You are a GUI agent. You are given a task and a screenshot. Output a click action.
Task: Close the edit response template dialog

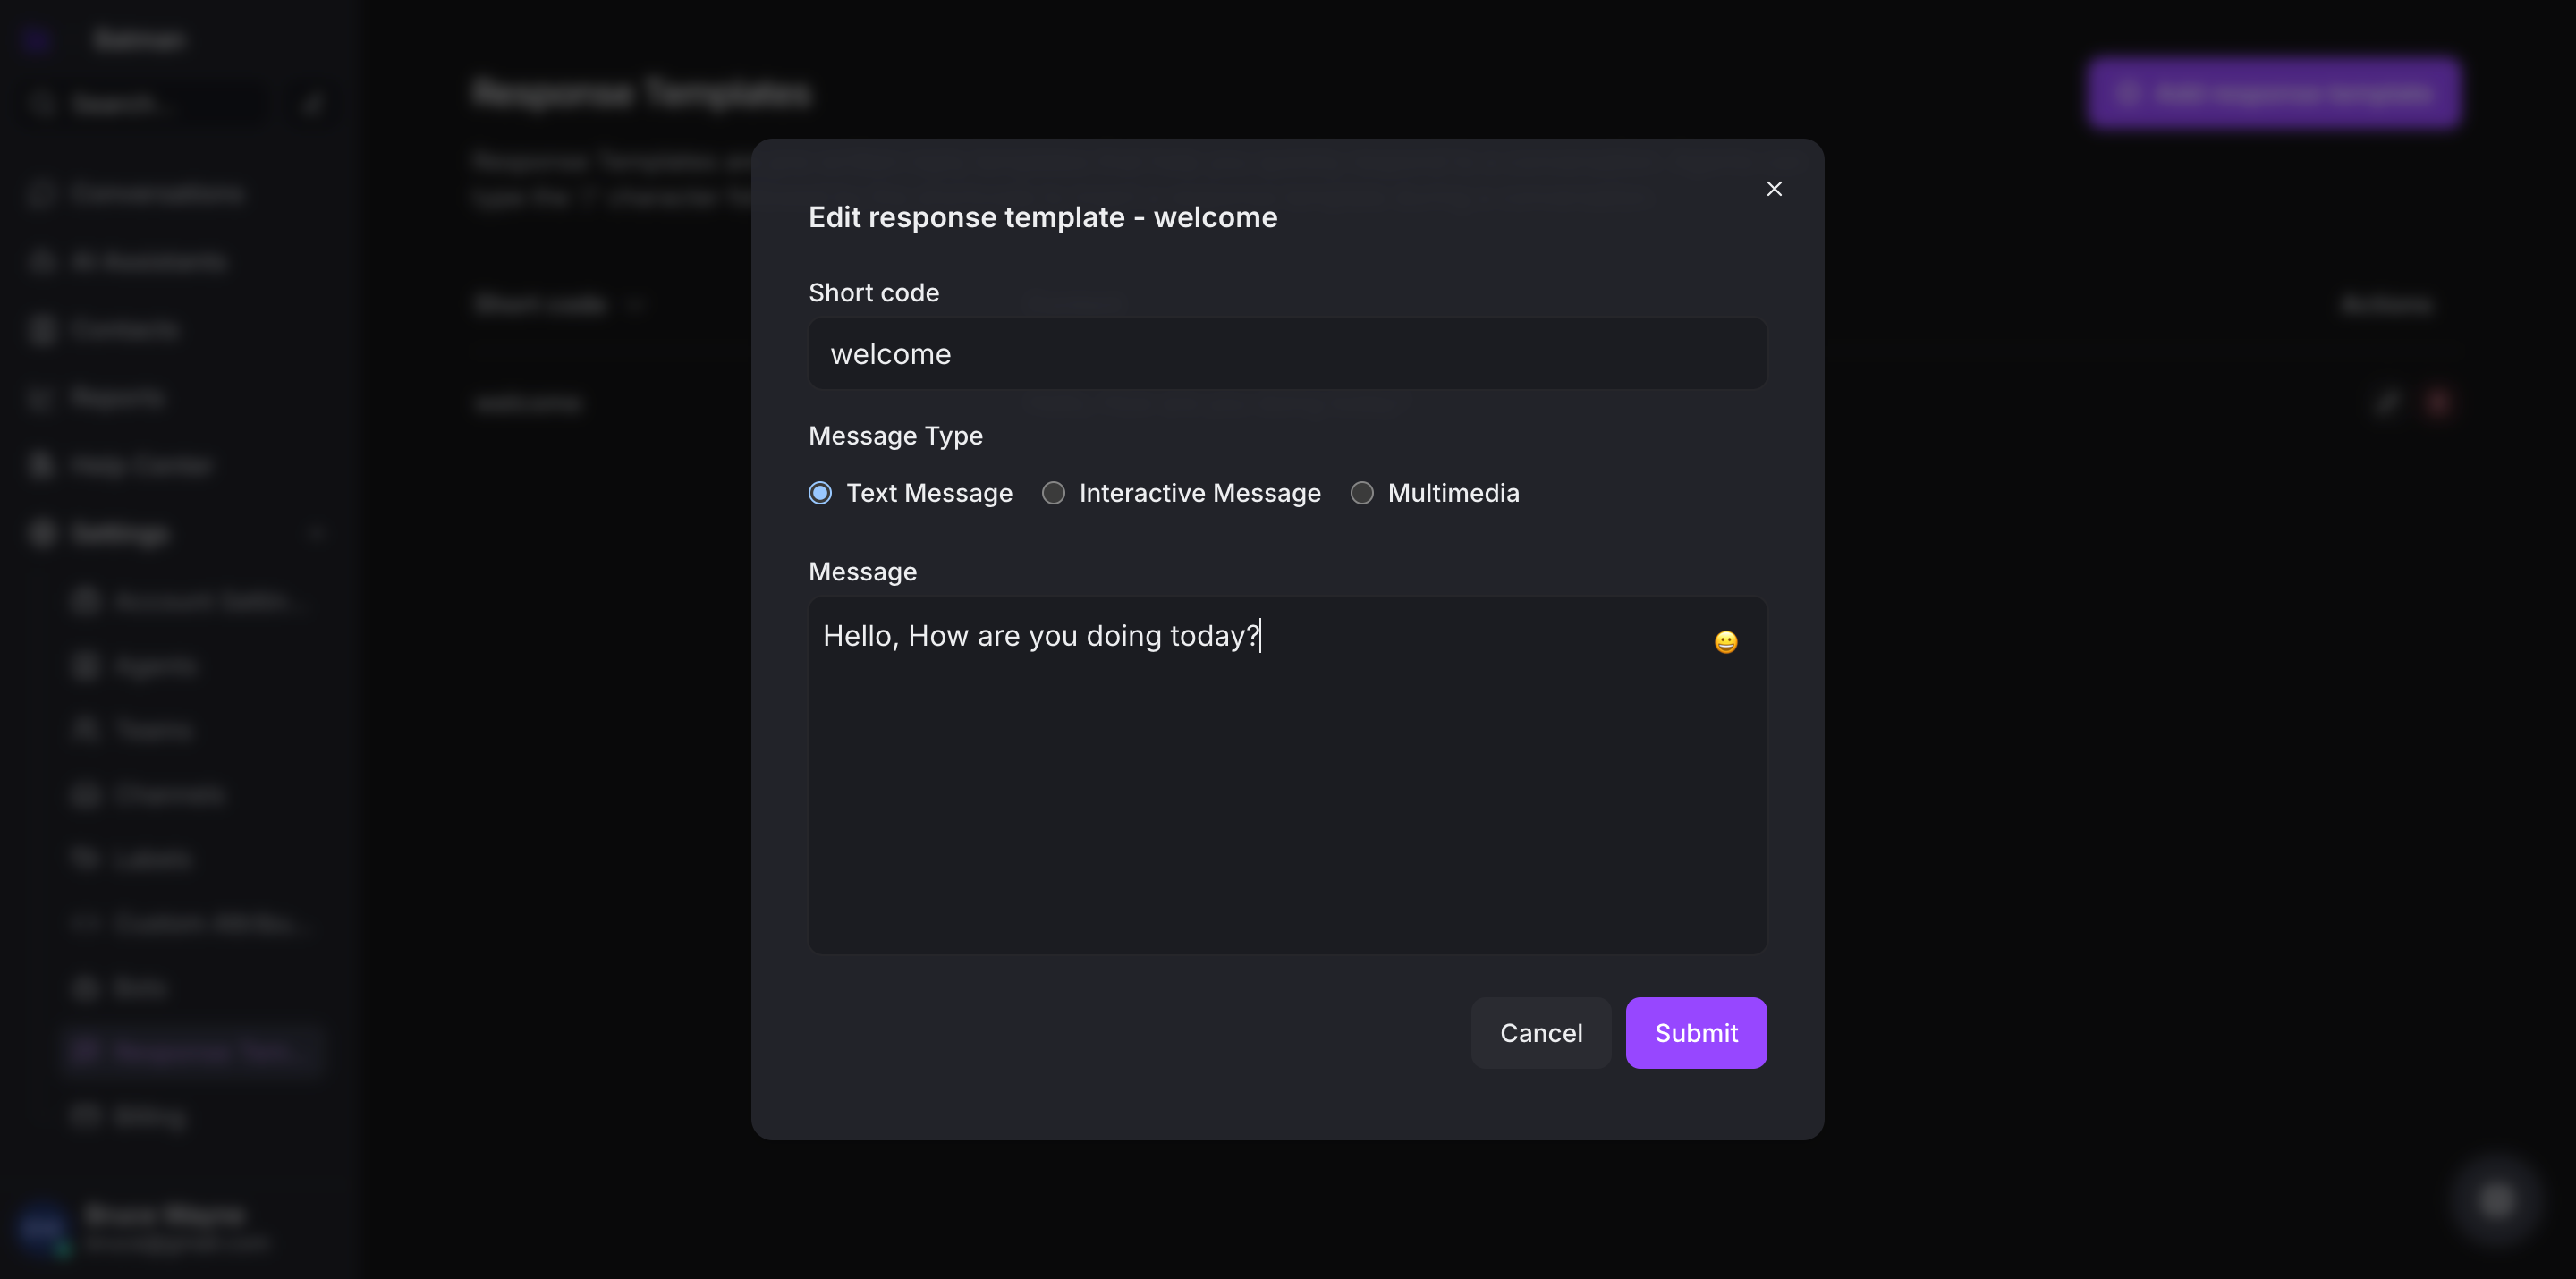(1774, 189)
